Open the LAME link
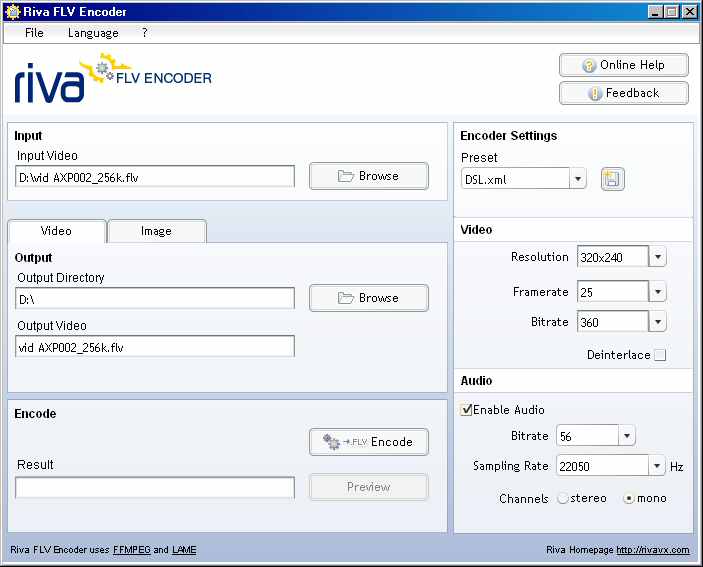 click(184, 550)
